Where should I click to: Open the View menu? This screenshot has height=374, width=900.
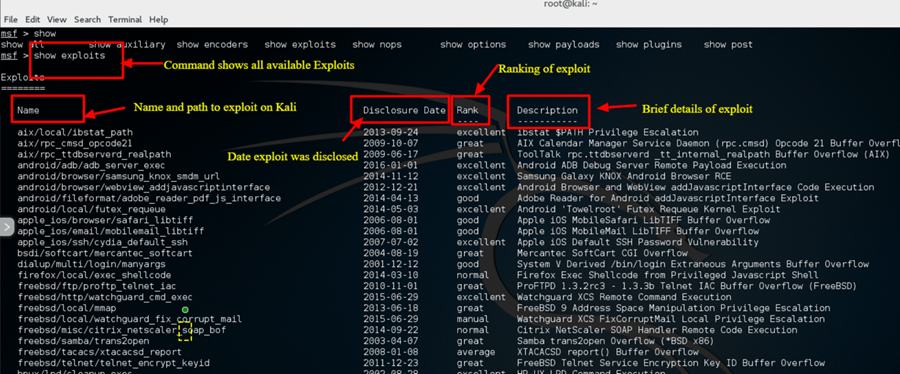57,20
